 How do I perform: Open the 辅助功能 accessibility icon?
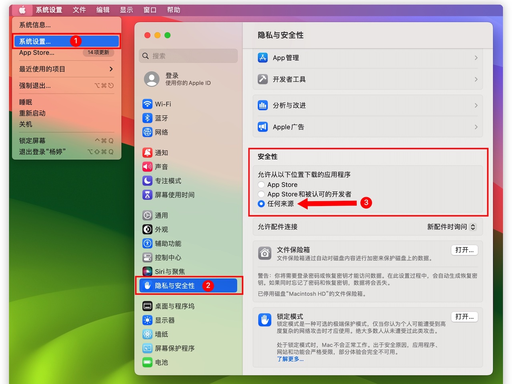[147, 243]
